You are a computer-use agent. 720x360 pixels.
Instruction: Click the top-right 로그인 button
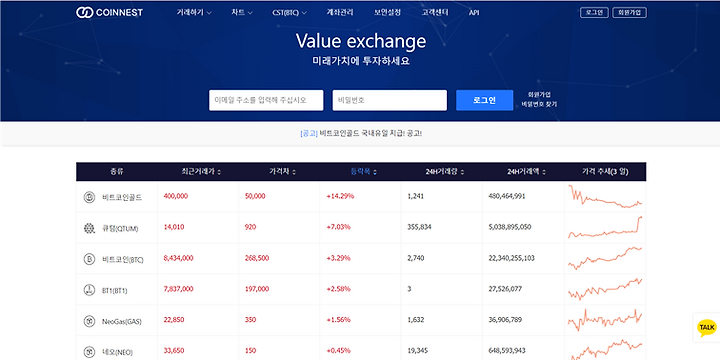594,12
